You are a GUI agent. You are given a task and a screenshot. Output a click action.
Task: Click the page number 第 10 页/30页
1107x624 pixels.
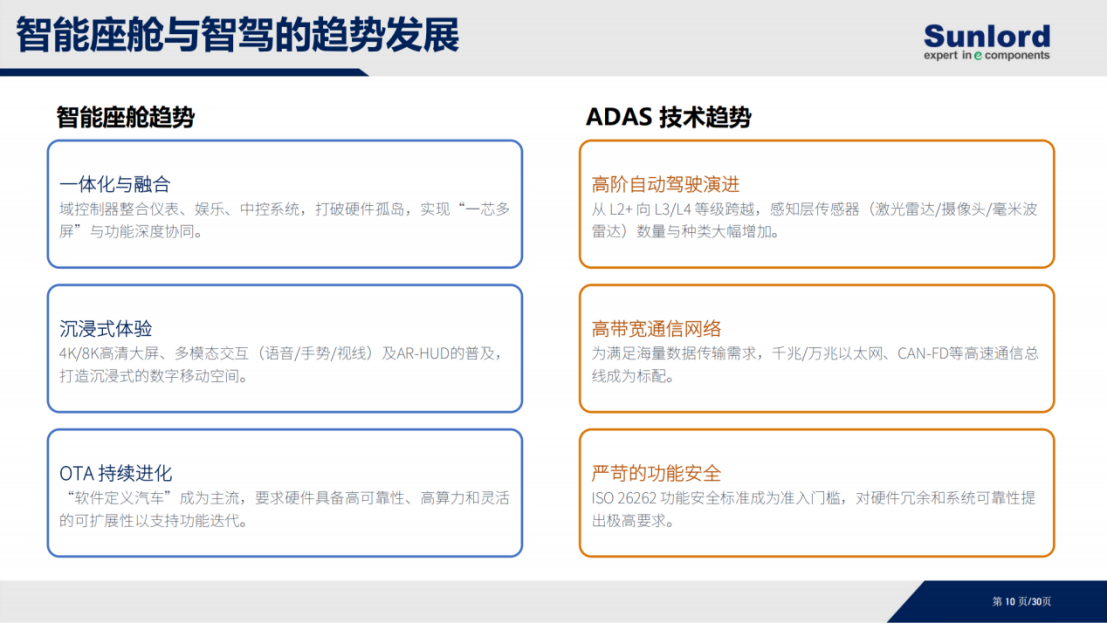(1022, 601)
